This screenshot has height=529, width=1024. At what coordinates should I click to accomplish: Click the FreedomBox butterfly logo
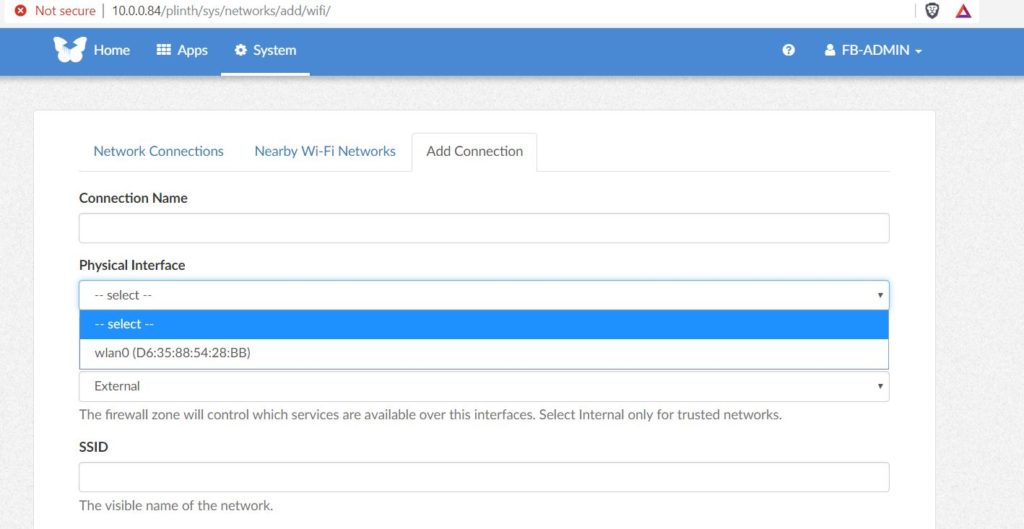pyautogui.click(x=70, y=50)
